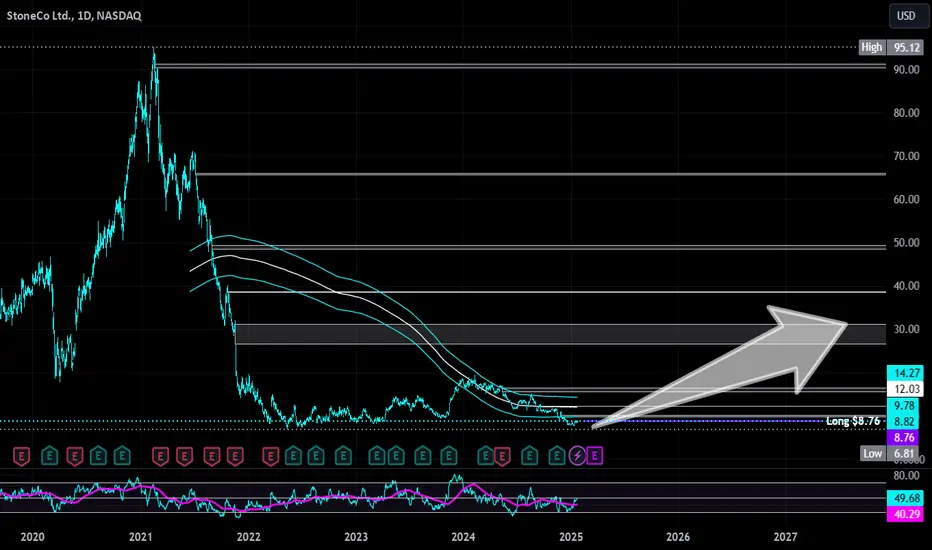
Task: Click the cyan 49.68 RSI value label
Action: point(905,498)
